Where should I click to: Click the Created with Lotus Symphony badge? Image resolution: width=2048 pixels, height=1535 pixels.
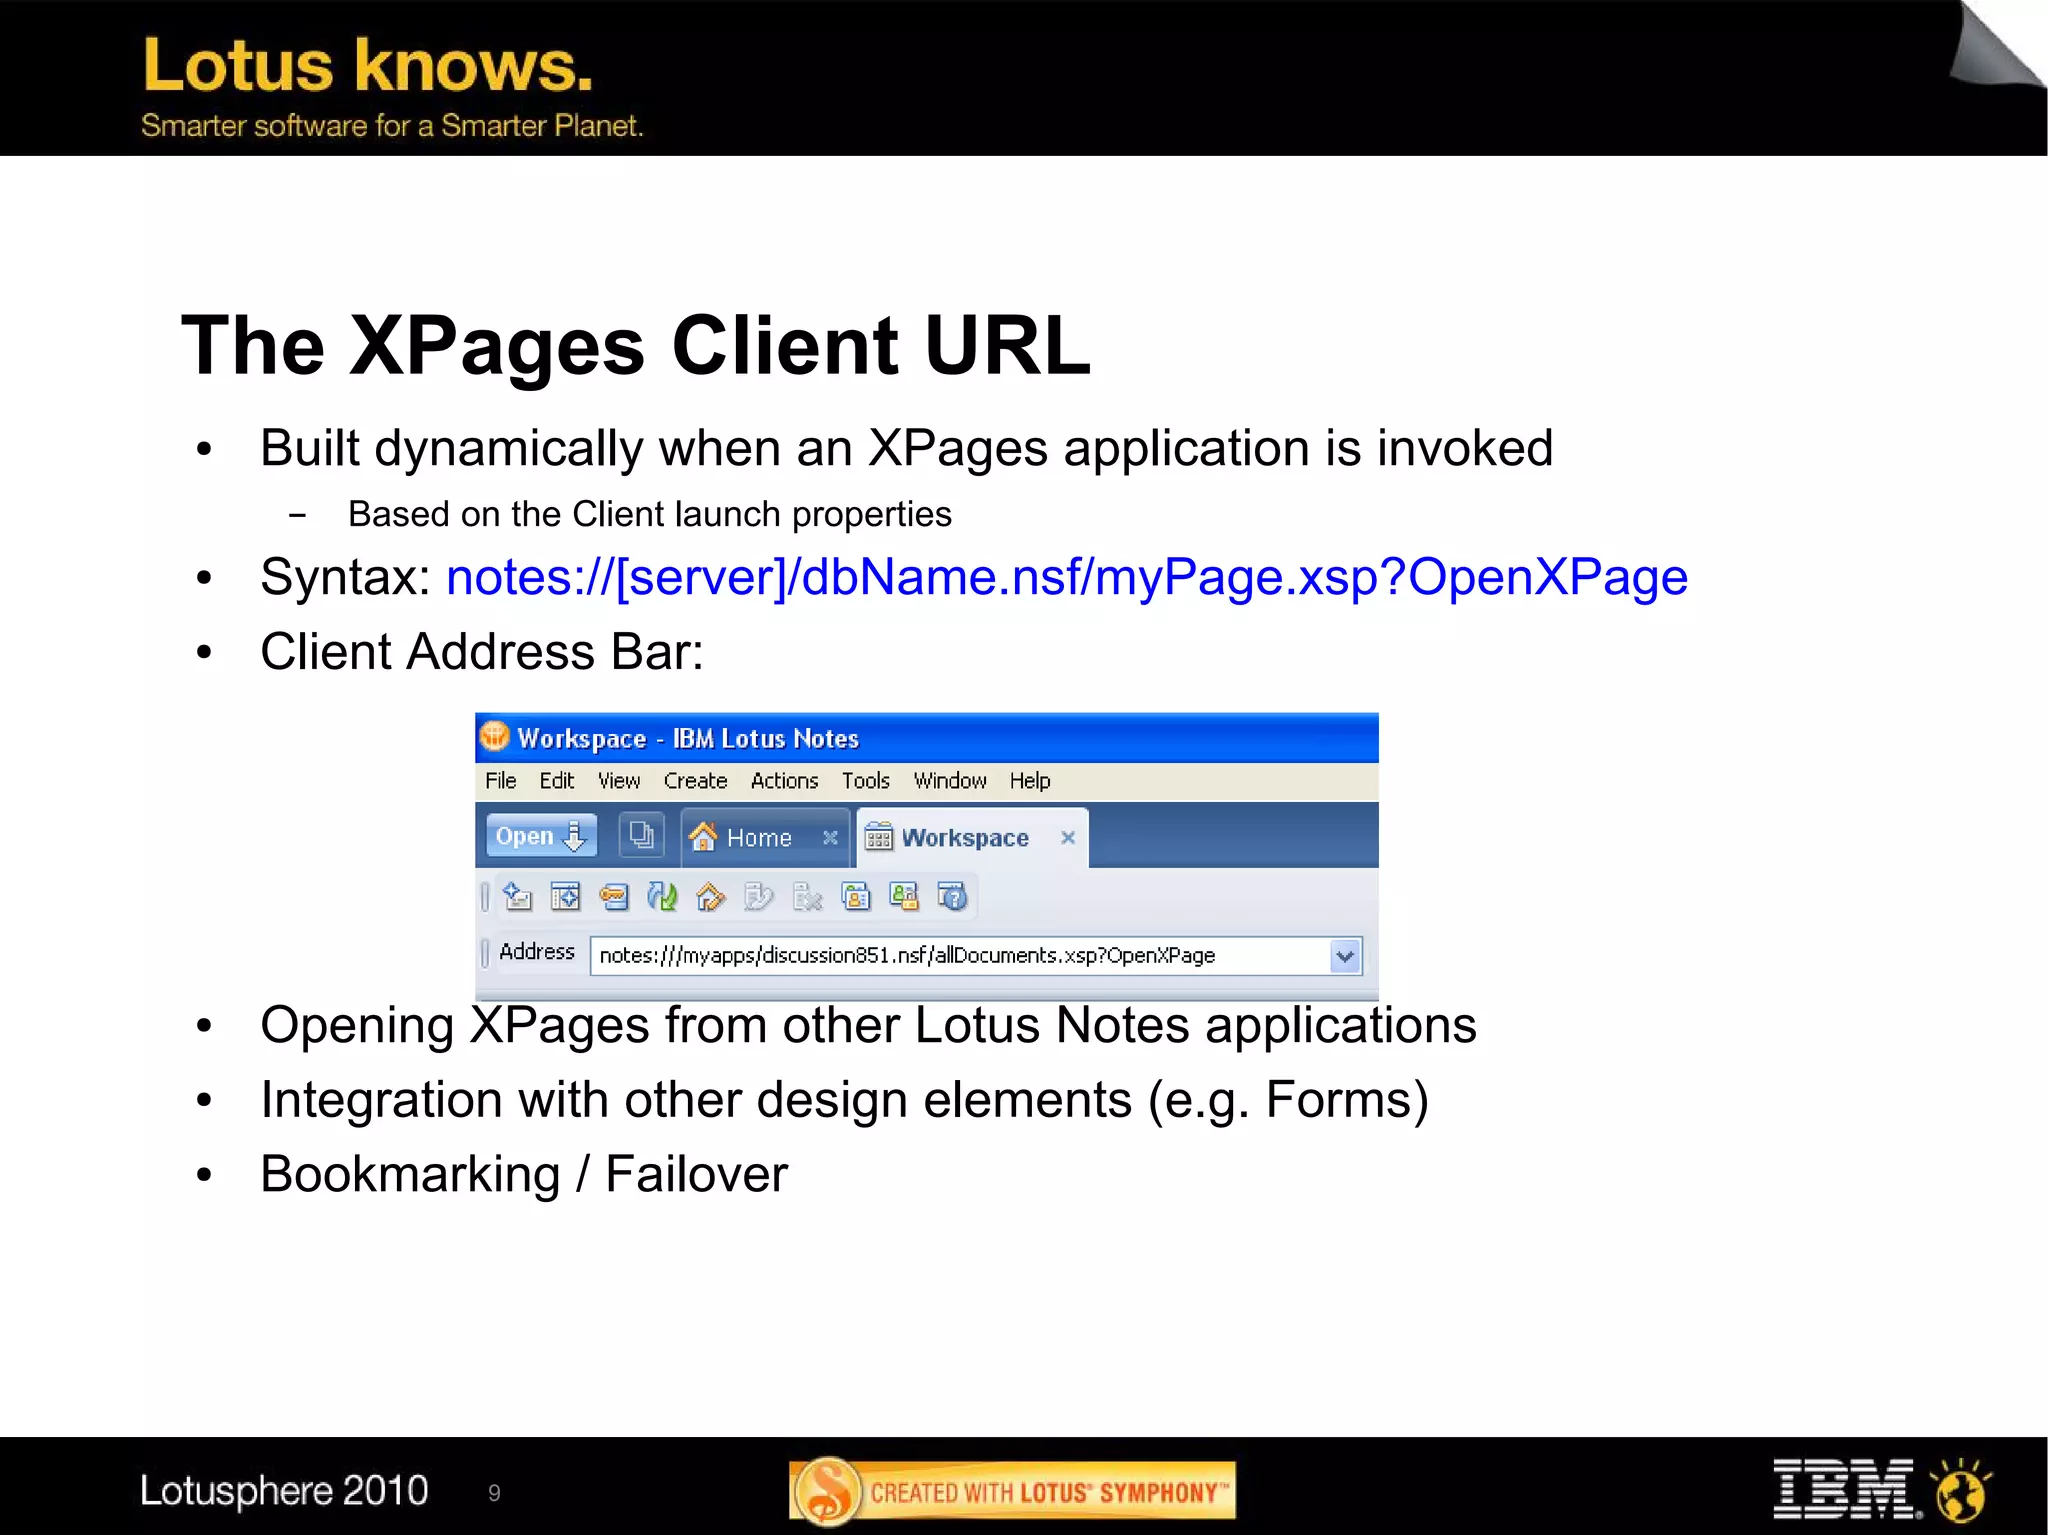coord(1012,1491)
